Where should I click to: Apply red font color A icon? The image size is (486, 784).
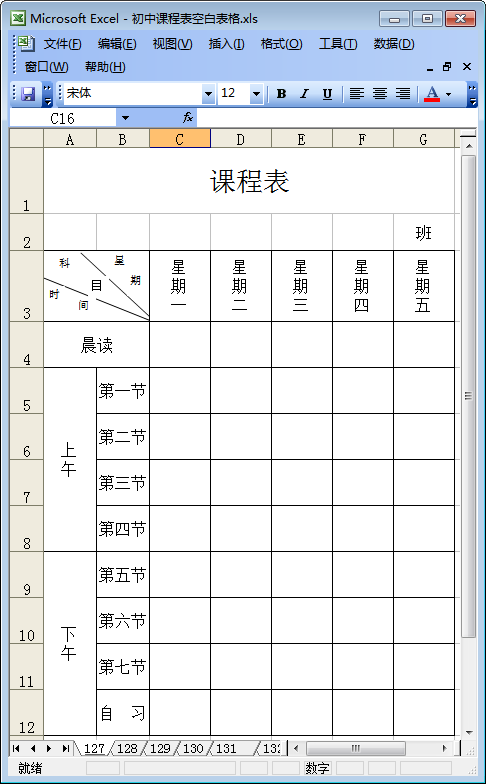432,94
